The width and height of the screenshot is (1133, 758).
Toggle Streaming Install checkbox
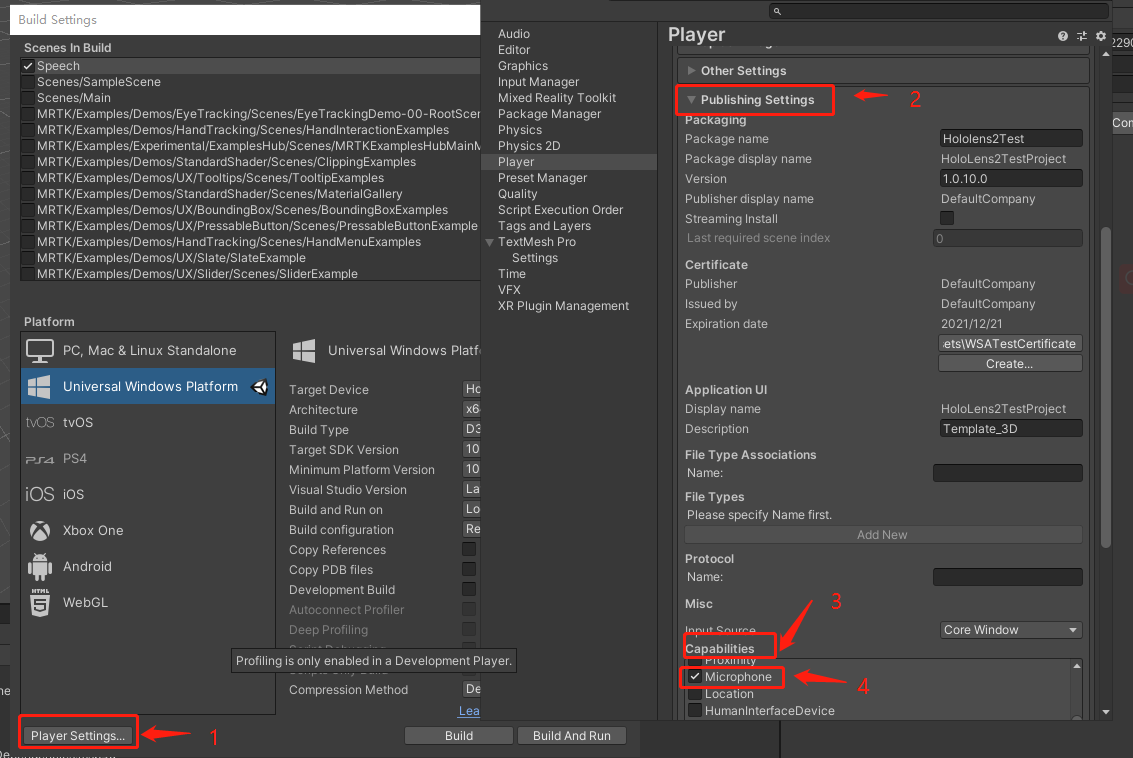coord(947,218)
